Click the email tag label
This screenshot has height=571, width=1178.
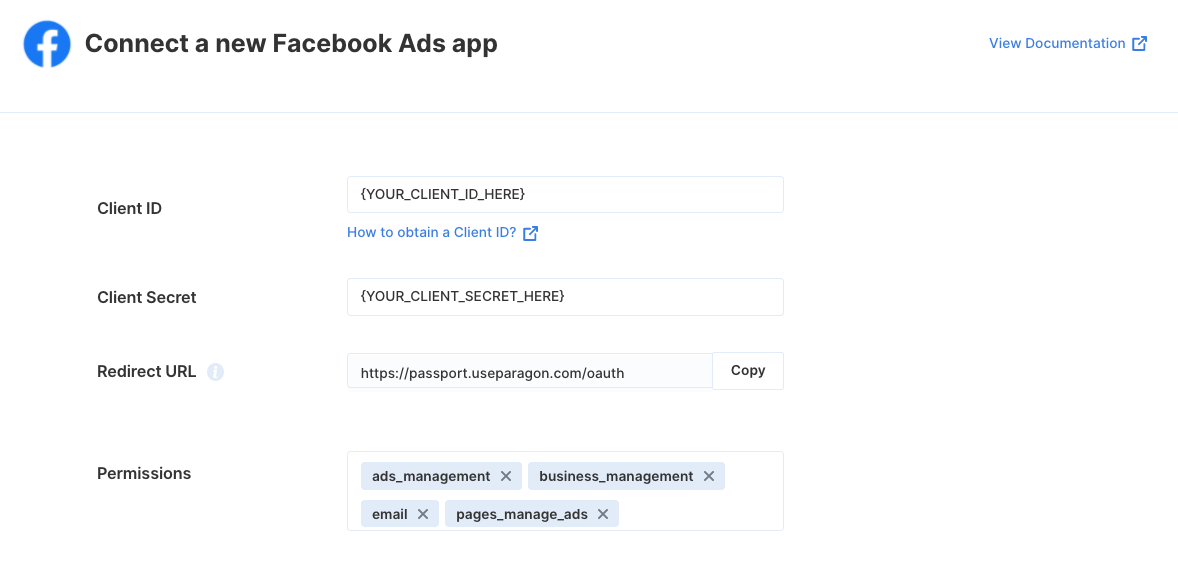click(x=390, y=514)
